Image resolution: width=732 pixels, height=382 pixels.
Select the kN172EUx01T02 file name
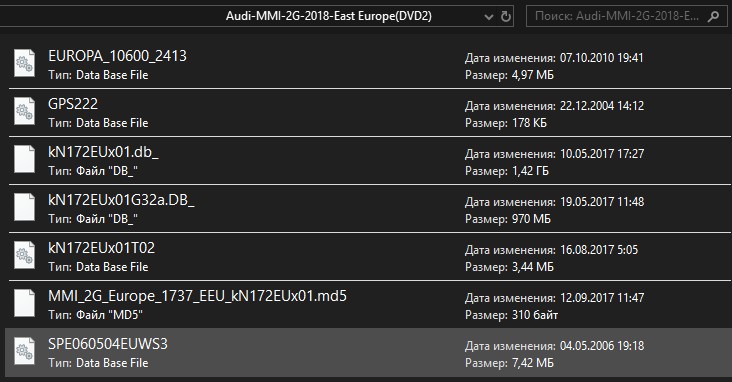coord(101,248)
